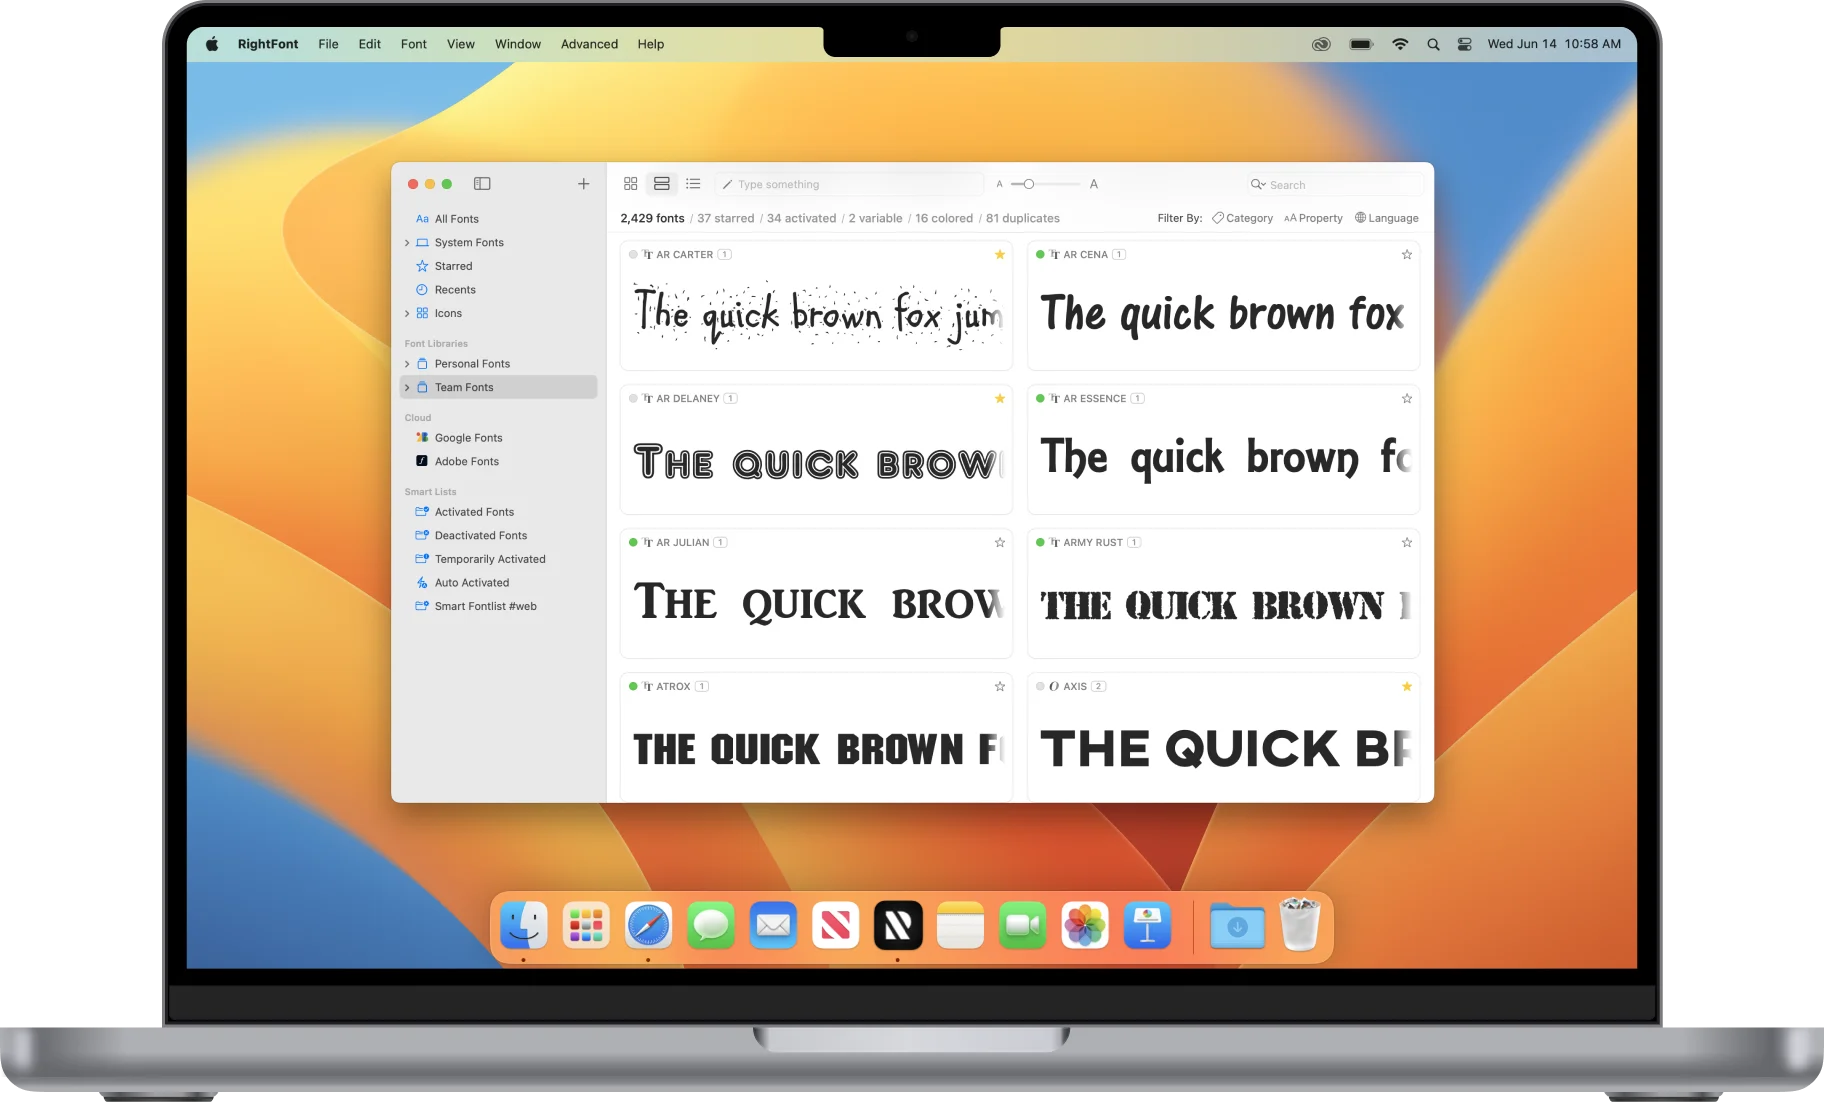
Task: Switch to grid view layout
Action: [x=630, y=184]
